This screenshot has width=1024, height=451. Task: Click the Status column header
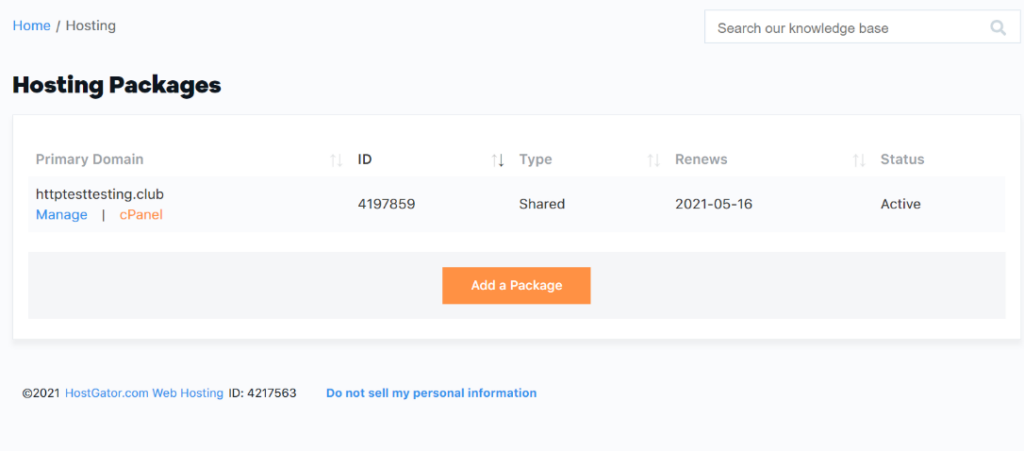click(x=902, y=160)
